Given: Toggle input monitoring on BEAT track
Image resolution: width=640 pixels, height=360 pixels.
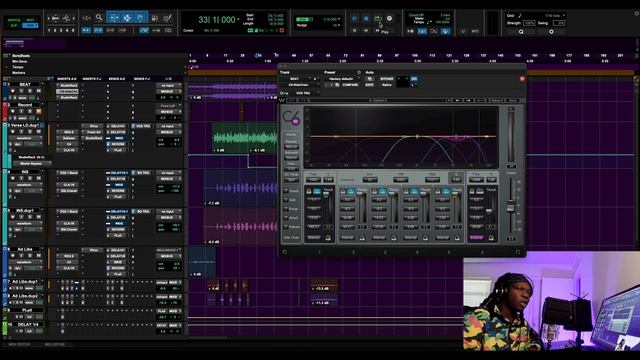Looking at the screenshot, I should (21, 91).
